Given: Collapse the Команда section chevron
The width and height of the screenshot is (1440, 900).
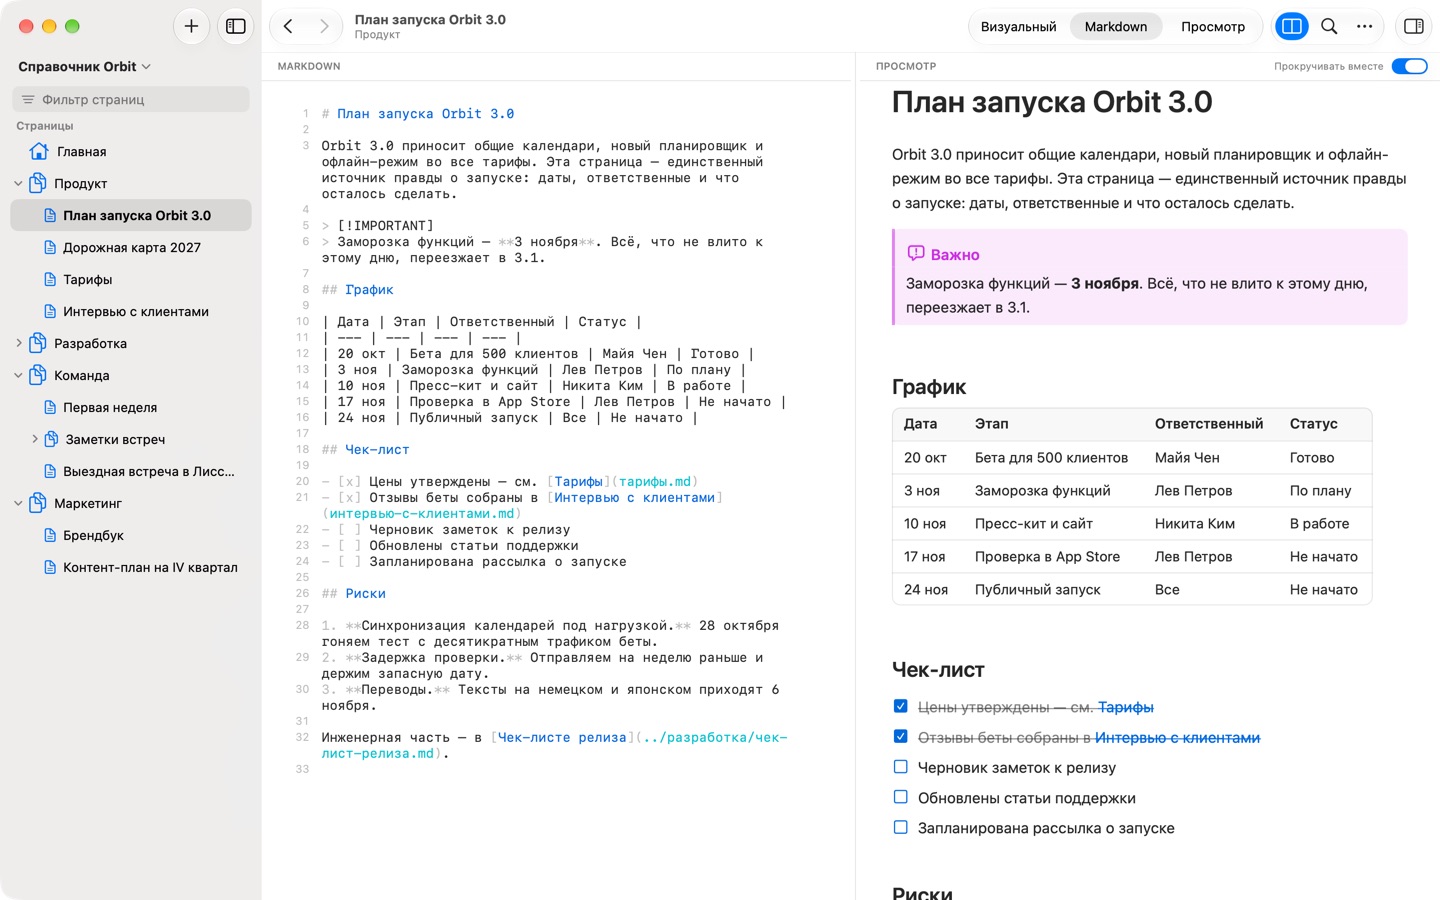Looking at the screenshot, I should tap(18, 376).
